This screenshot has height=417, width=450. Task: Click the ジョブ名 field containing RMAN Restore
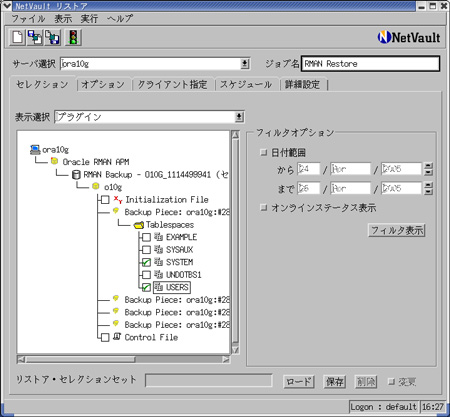point(370,64)
